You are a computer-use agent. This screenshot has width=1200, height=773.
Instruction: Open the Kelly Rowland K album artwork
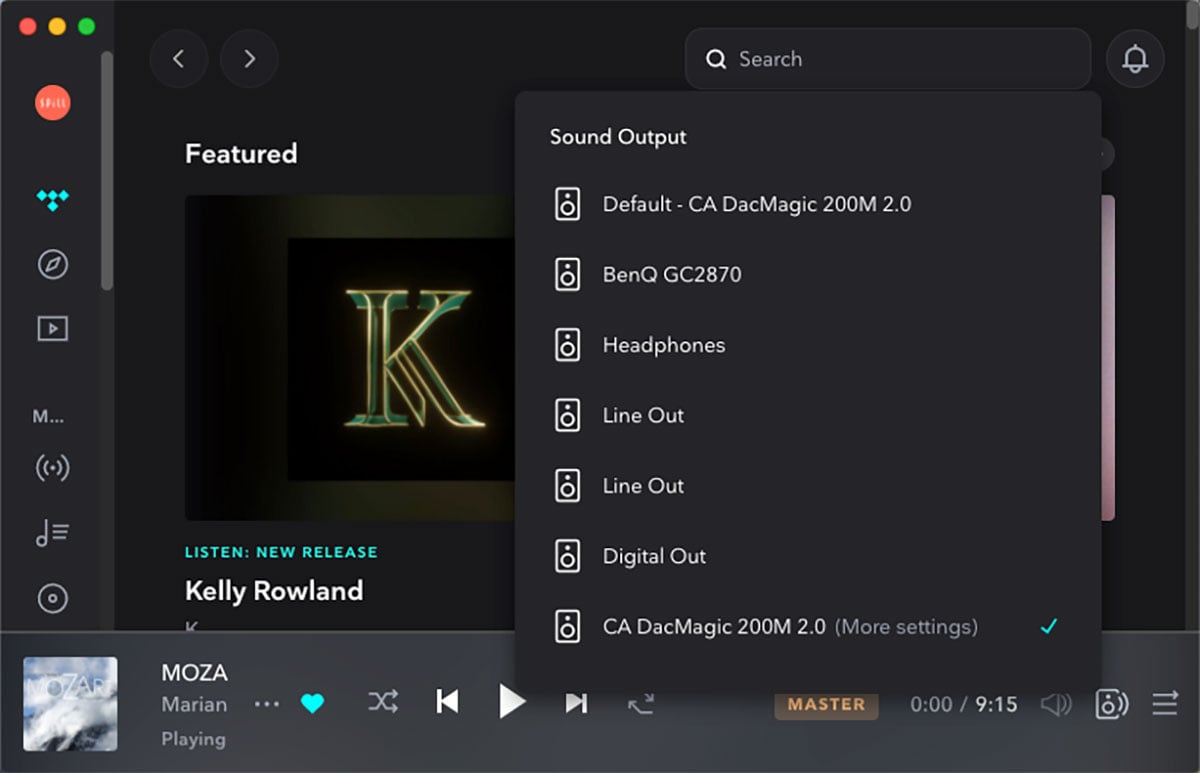pyautogui.click(x=350, y=358)
